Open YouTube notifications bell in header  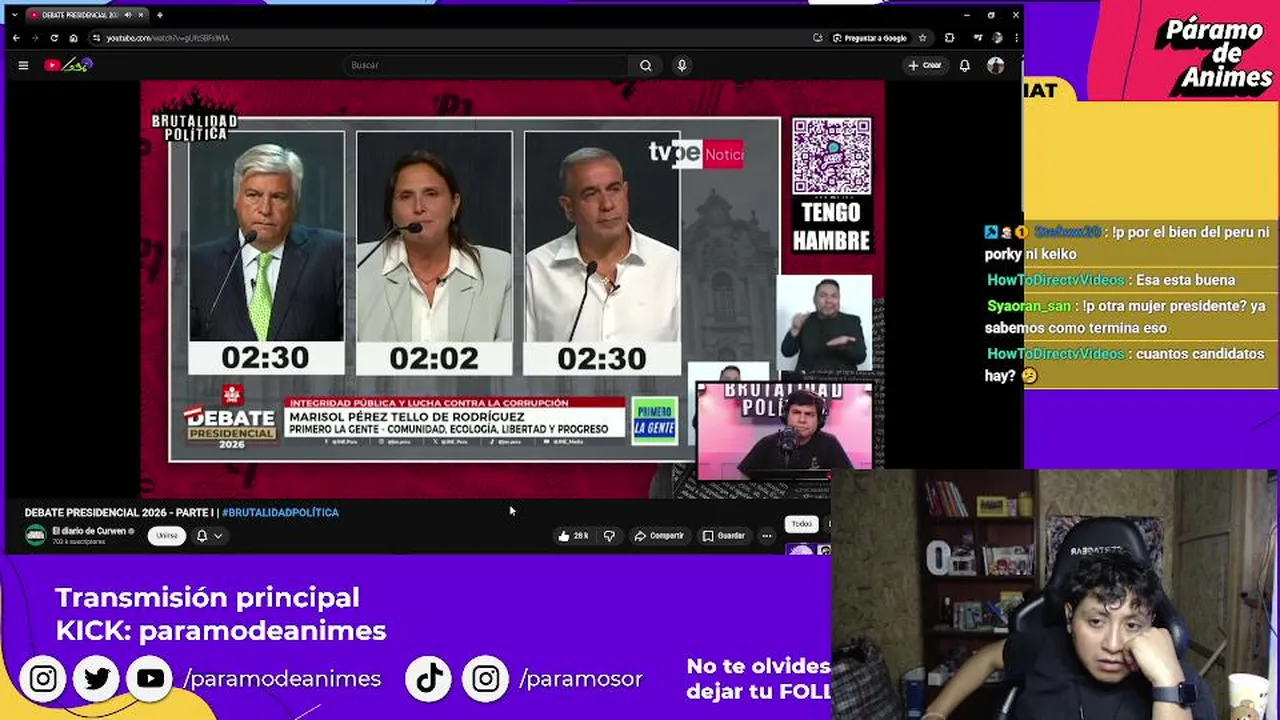[x=965, y=65]
